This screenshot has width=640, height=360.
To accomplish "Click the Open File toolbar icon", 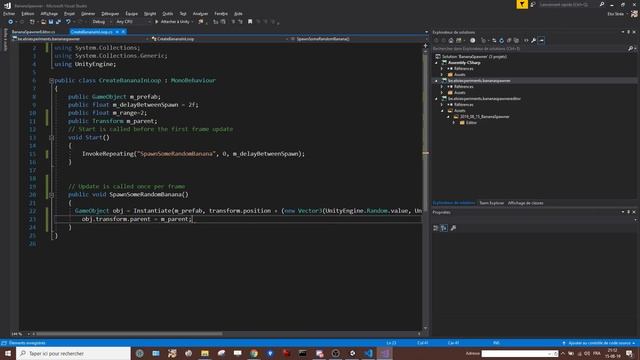I will [x=43, y=22].
